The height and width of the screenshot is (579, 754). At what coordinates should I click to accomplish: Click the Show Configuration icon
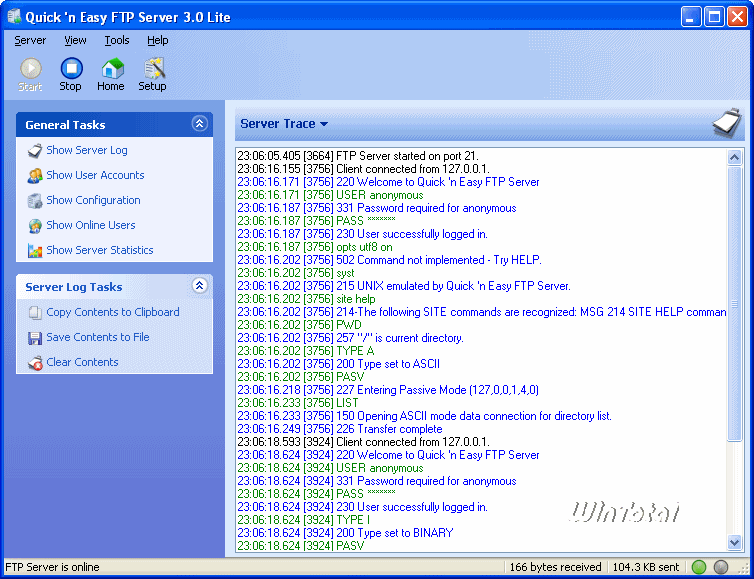point(35,201)
